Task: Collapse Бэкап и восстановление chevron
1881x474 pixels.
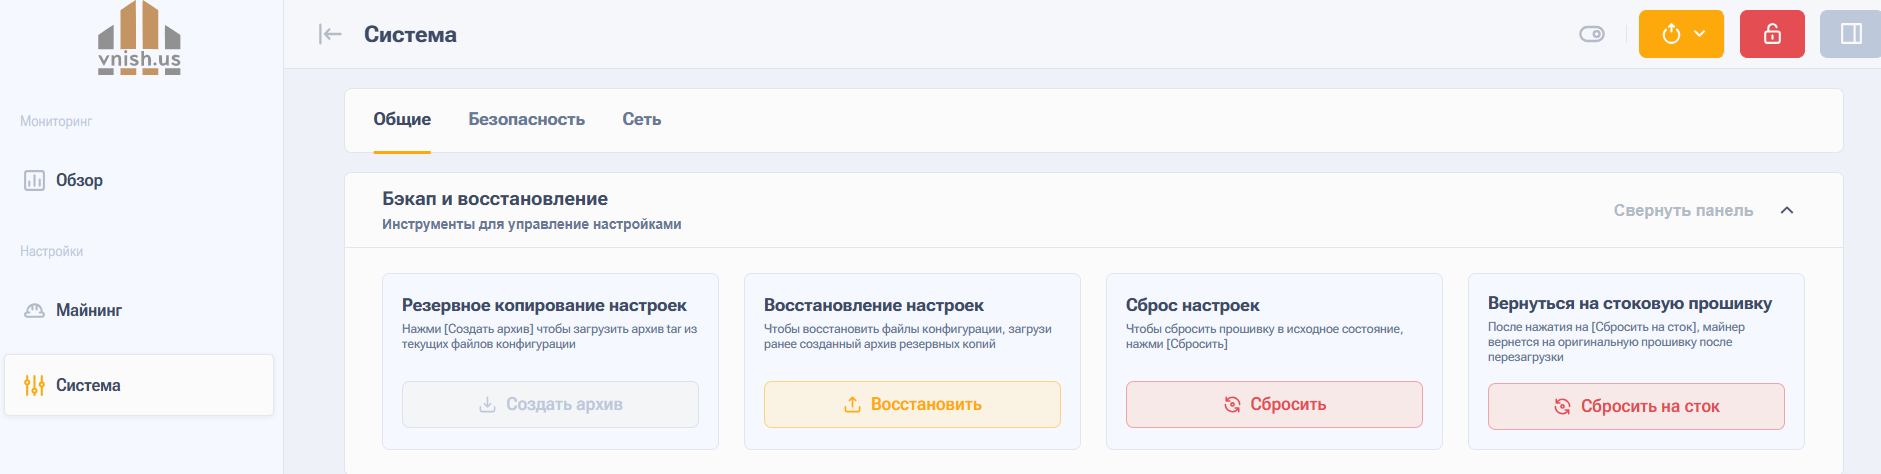Action: [x=1787, y=210]
